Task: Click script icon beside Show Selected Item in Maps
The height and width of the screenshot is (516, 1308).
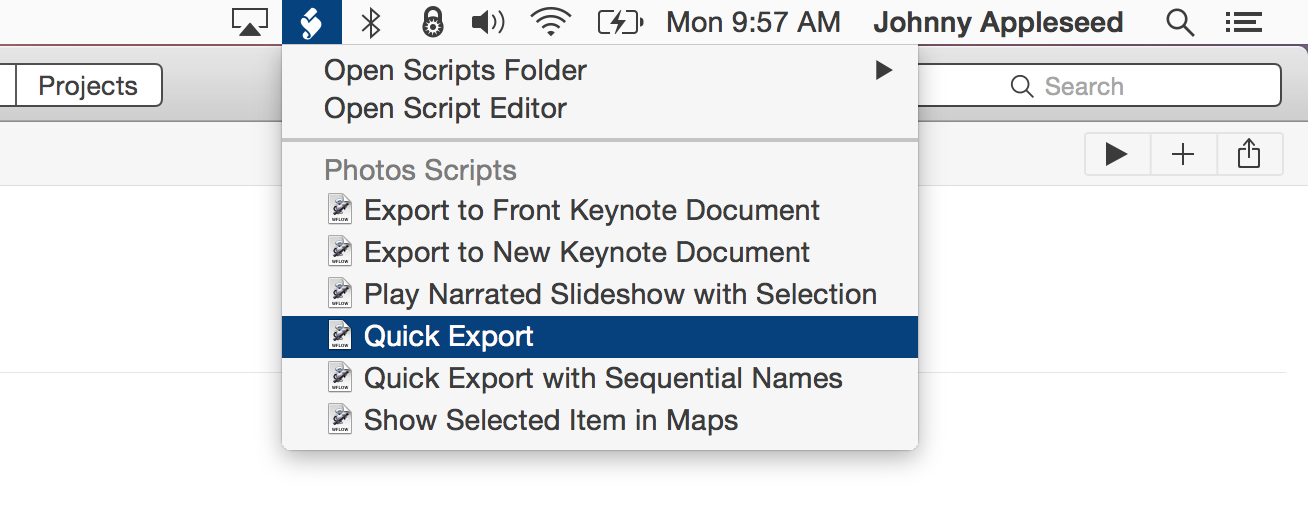Action: [x=340, y=420]
